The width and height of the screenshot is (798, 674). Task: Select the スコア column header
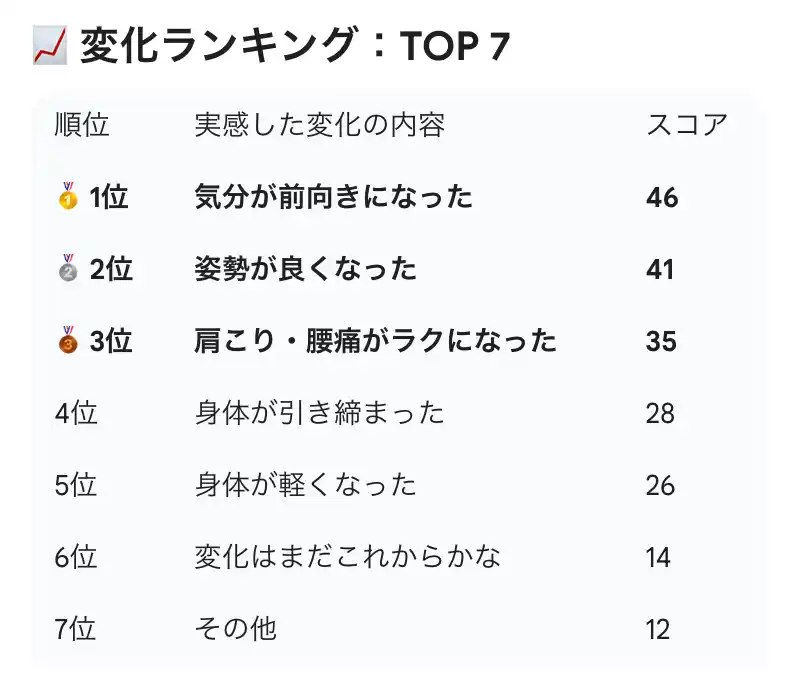point(686,126)
